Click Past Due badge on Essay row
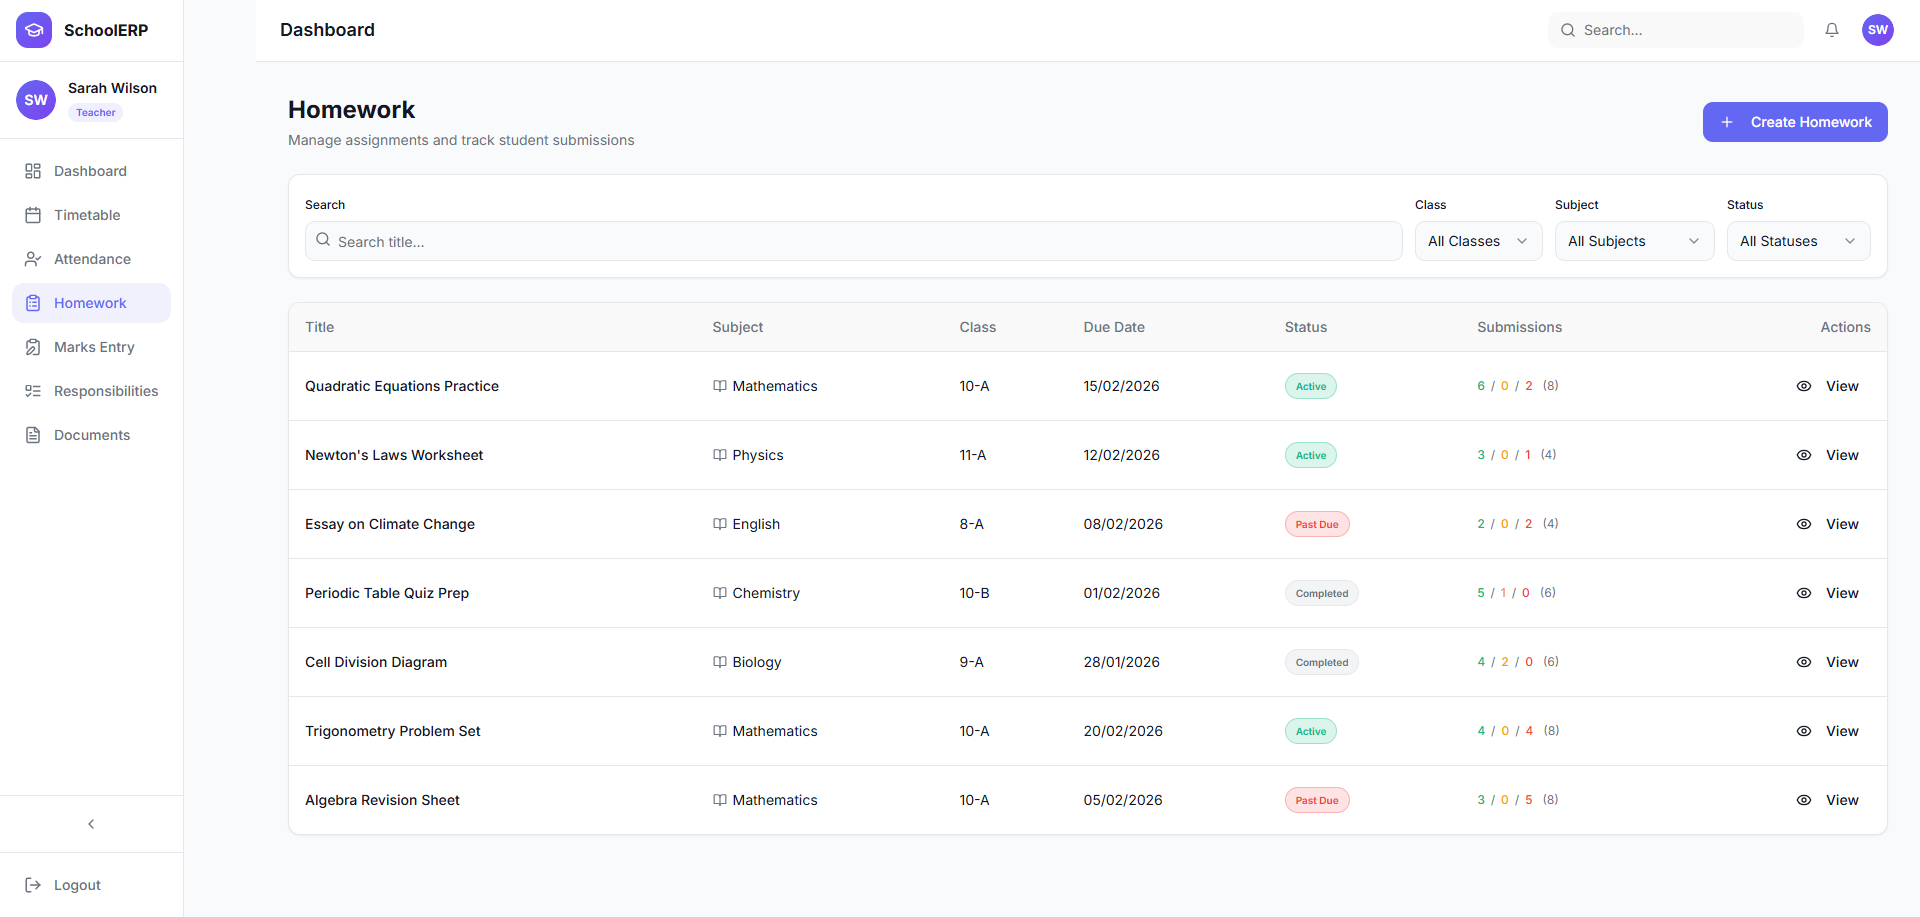The image size is (1920, 917). (x=1317, y=524)
